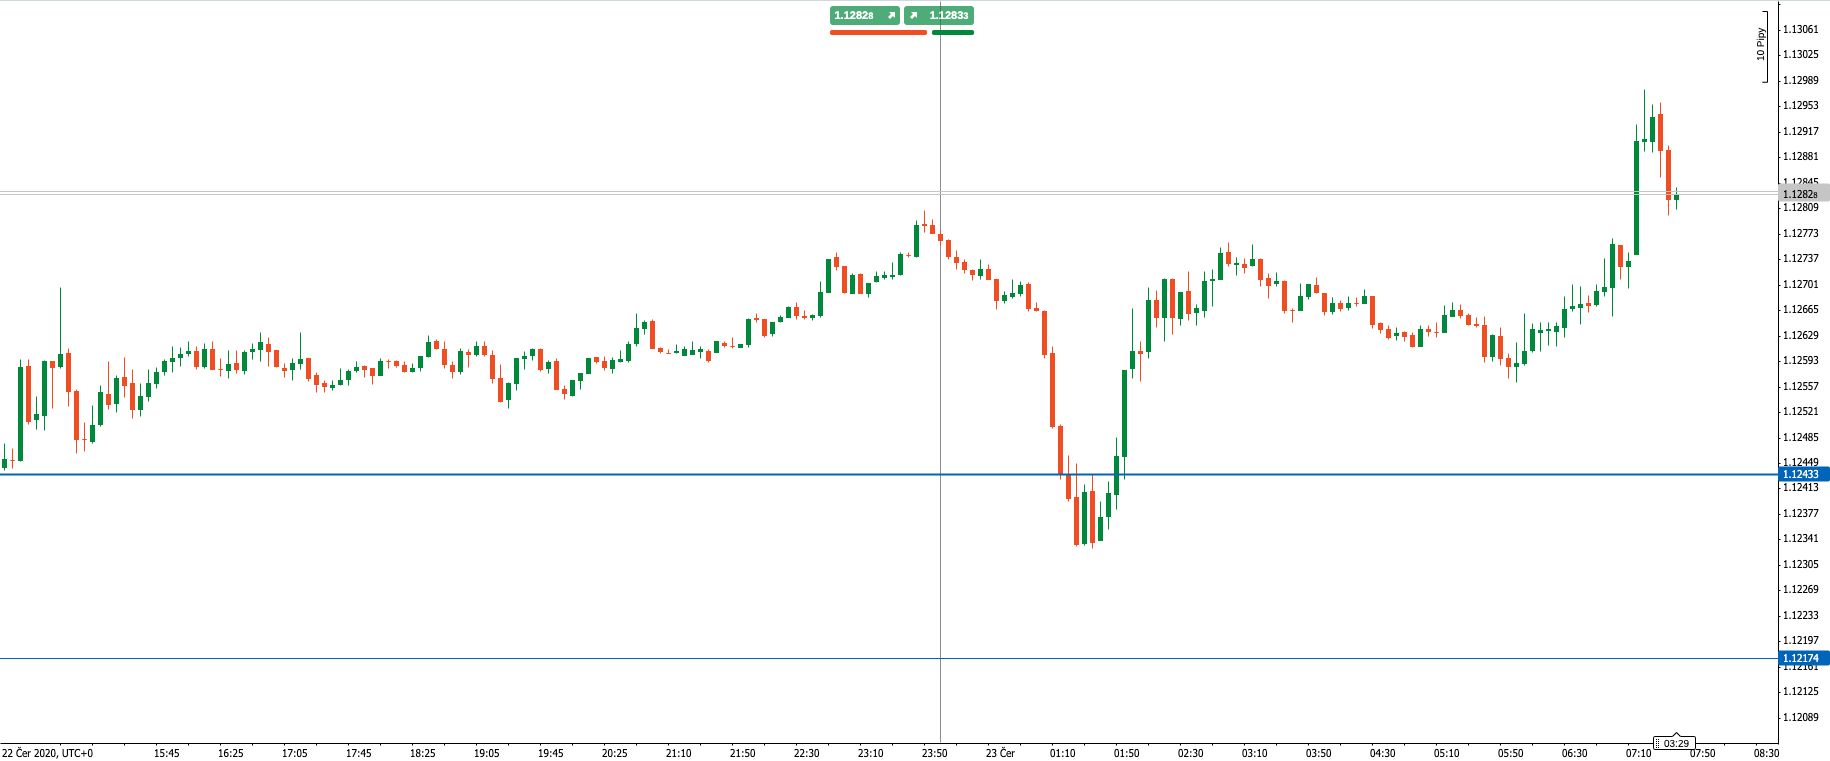Click the 21:10 time axis label
Screen dimensions: 1830x761
tap(679, 753)
